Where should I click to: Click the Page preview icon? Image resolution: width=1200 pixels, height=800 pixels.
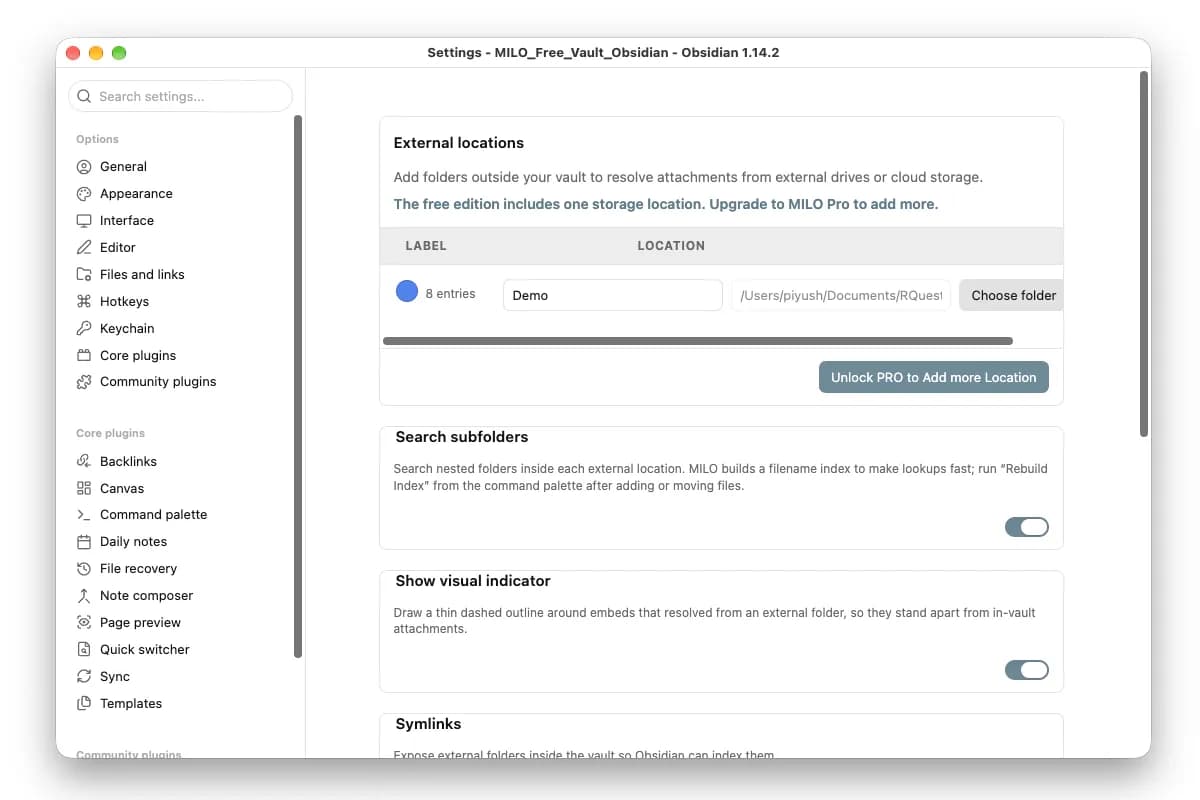pyautogui.click(x=84, y=623)
